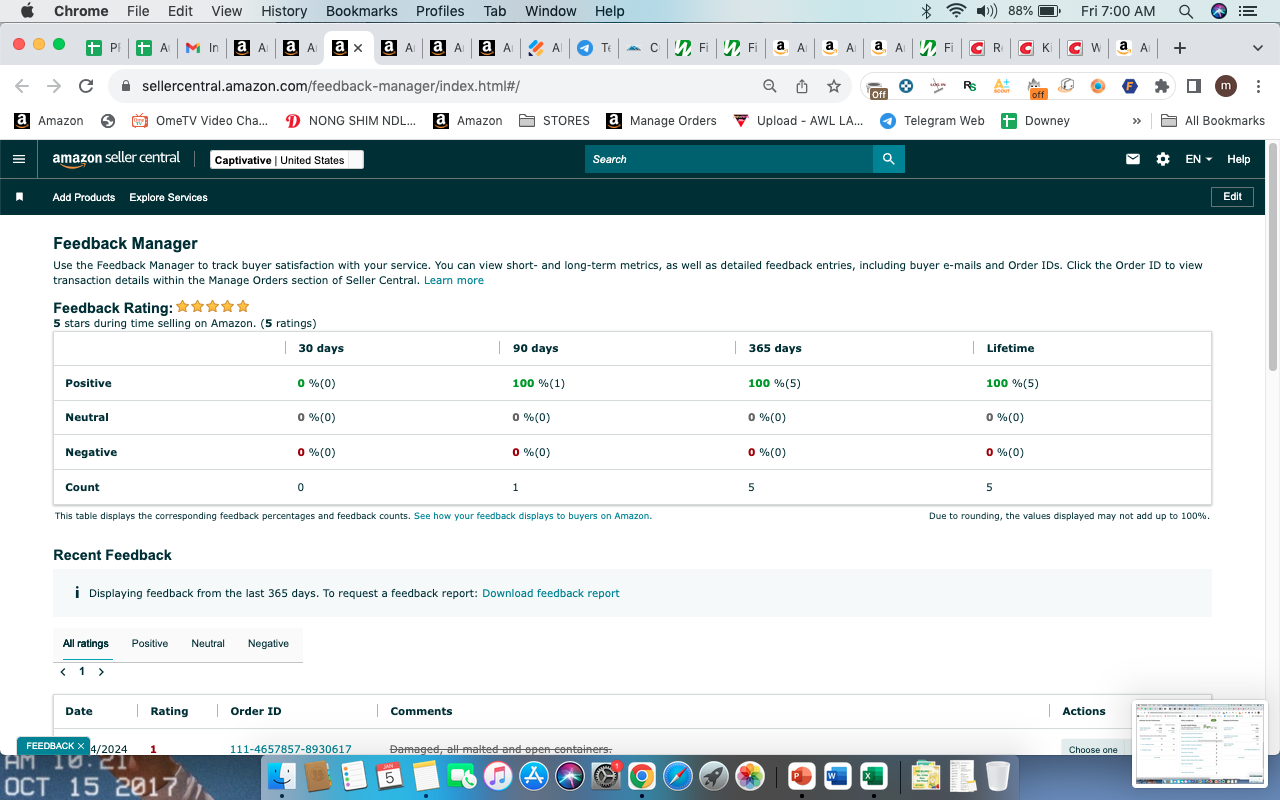Open the Chrome tab search chevron
The width and height of the screenshot is (1280, 800).
click(x=1257, y=47)
